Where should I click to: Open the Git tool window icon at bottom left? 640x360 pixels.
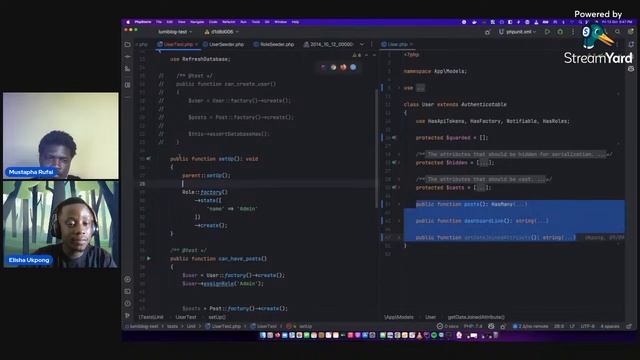(x=128, y=315)
